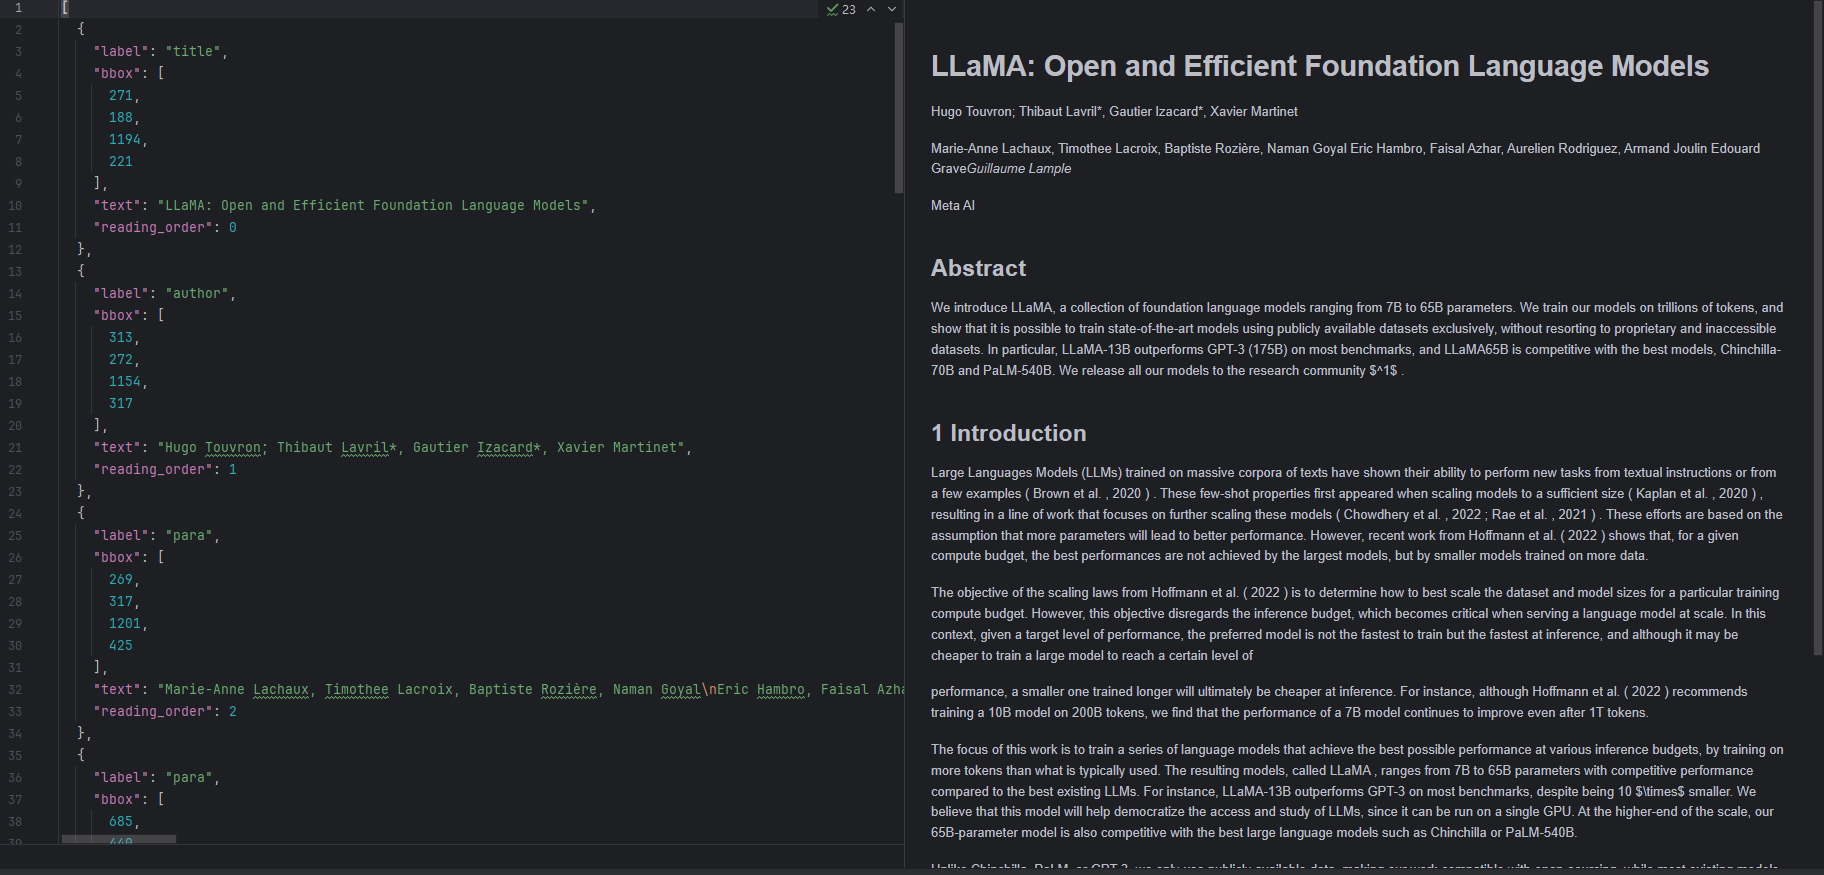The height and width of the screenshot is (875, 1824).
Task: Click line number 35 in the gutter
Action: [x=15, y=755]
